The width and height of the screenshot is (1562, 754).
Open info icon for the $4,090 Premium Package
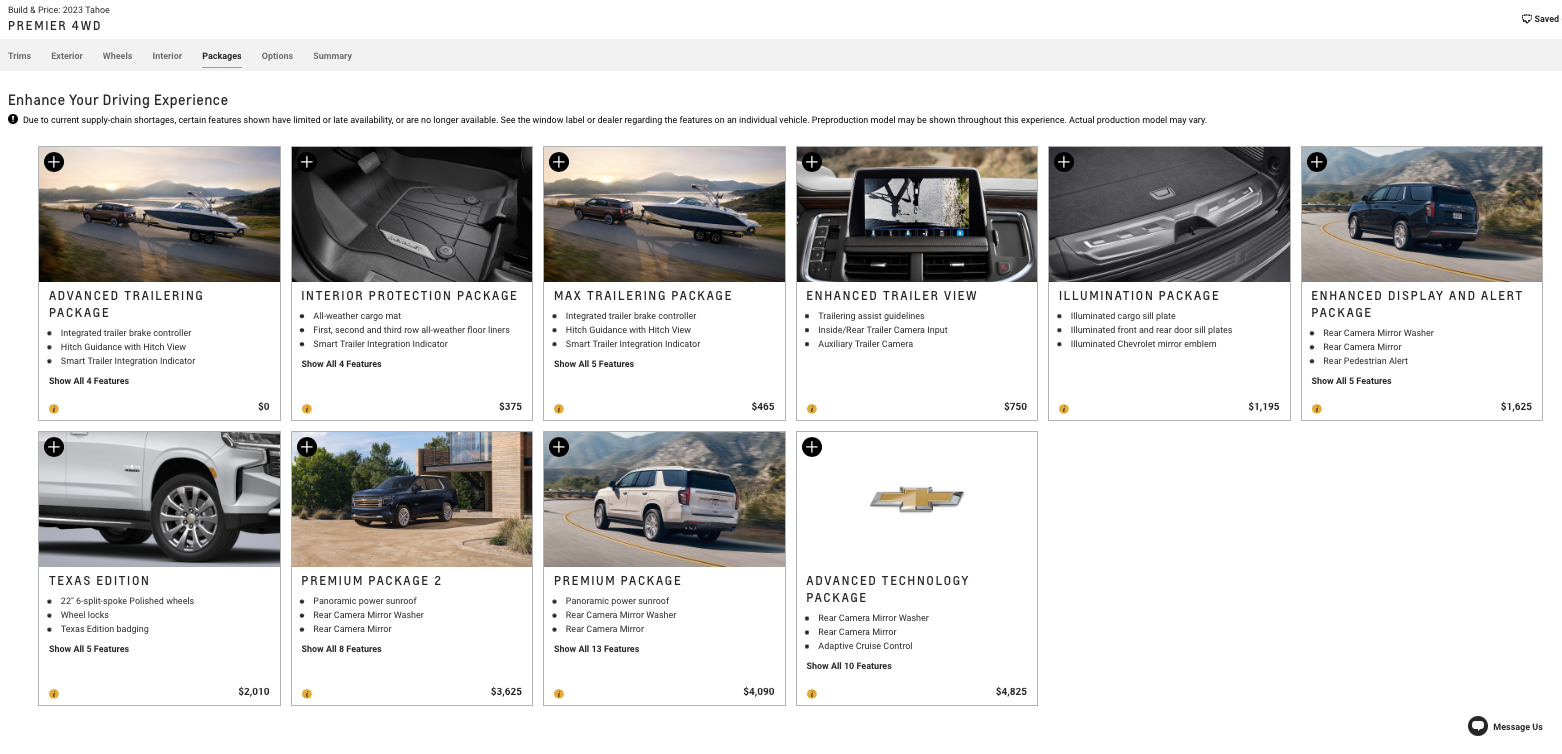tap(559, 694)
